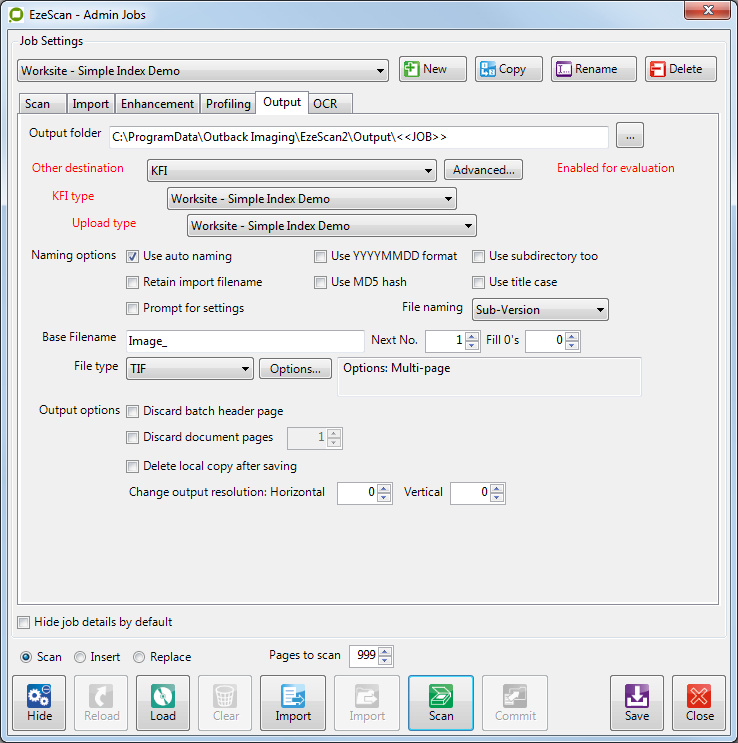
Task: Click the Hide button with gear icon
Action: pos(40,703)
